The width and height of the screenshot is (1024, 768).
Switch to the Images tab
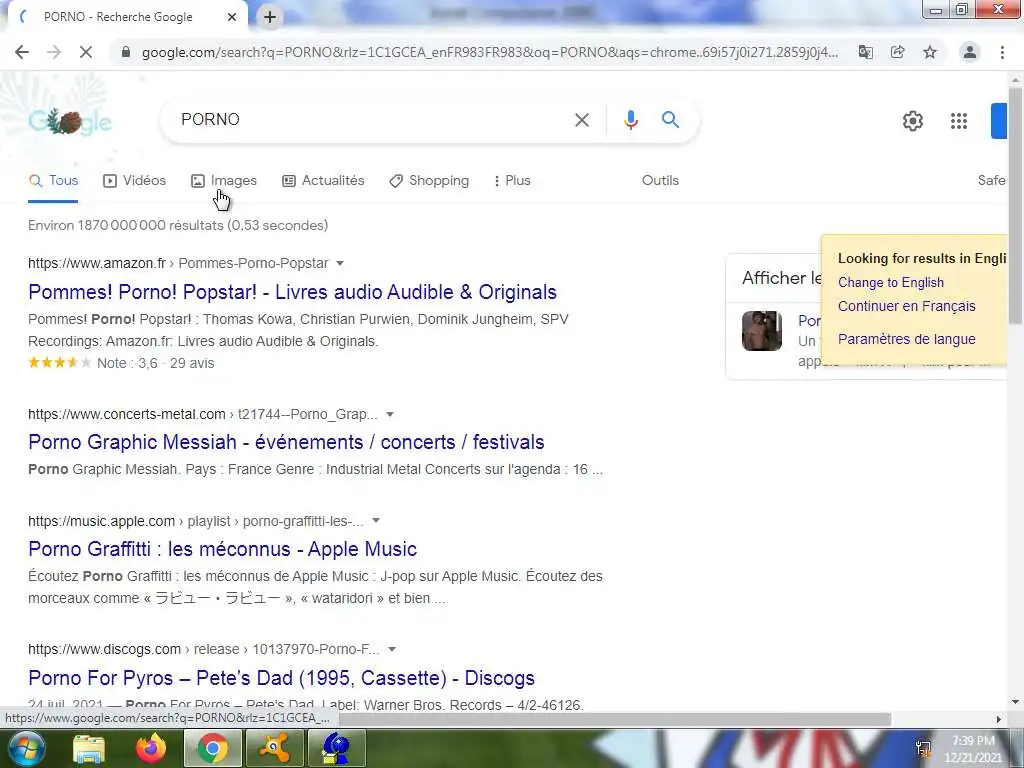(x=224, y=181)
